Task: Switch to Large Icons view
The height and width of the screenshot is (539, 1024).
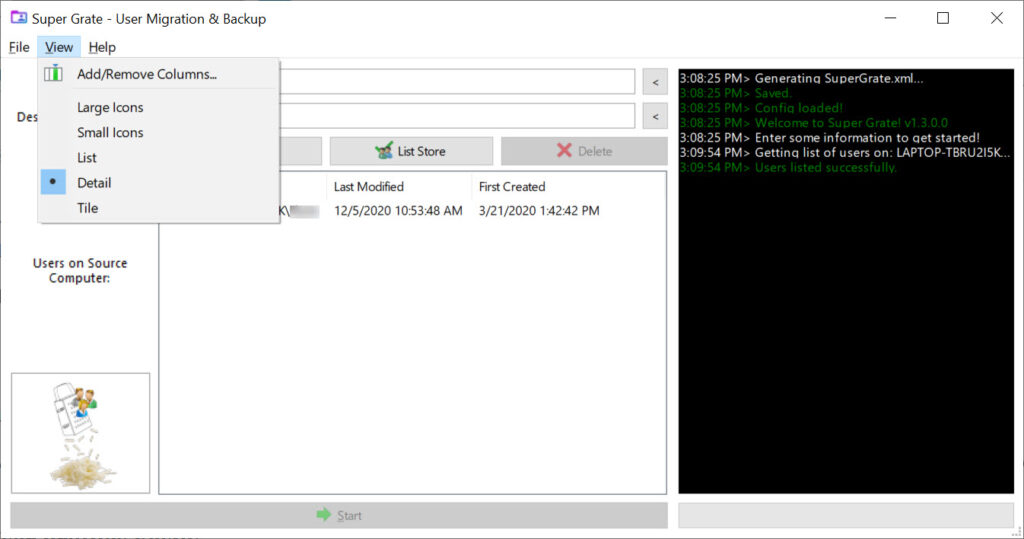Action: 110,108
